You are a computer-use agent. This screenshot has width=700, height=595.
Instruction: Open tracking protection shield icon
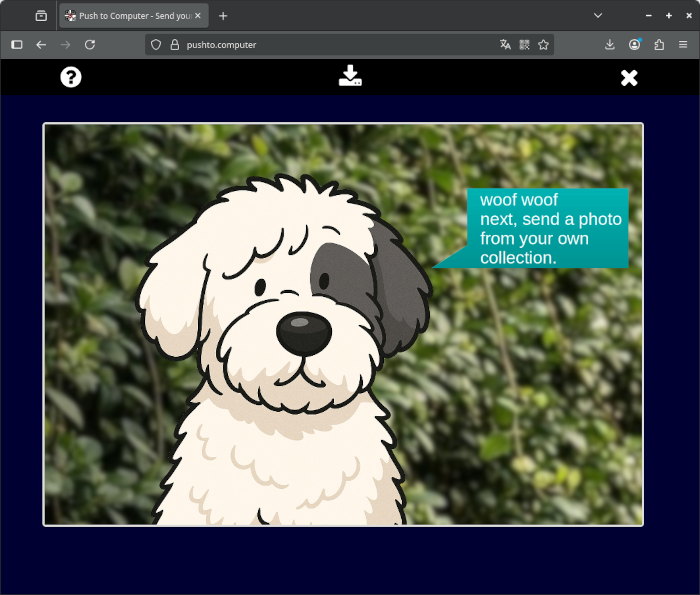click(156, 45)
